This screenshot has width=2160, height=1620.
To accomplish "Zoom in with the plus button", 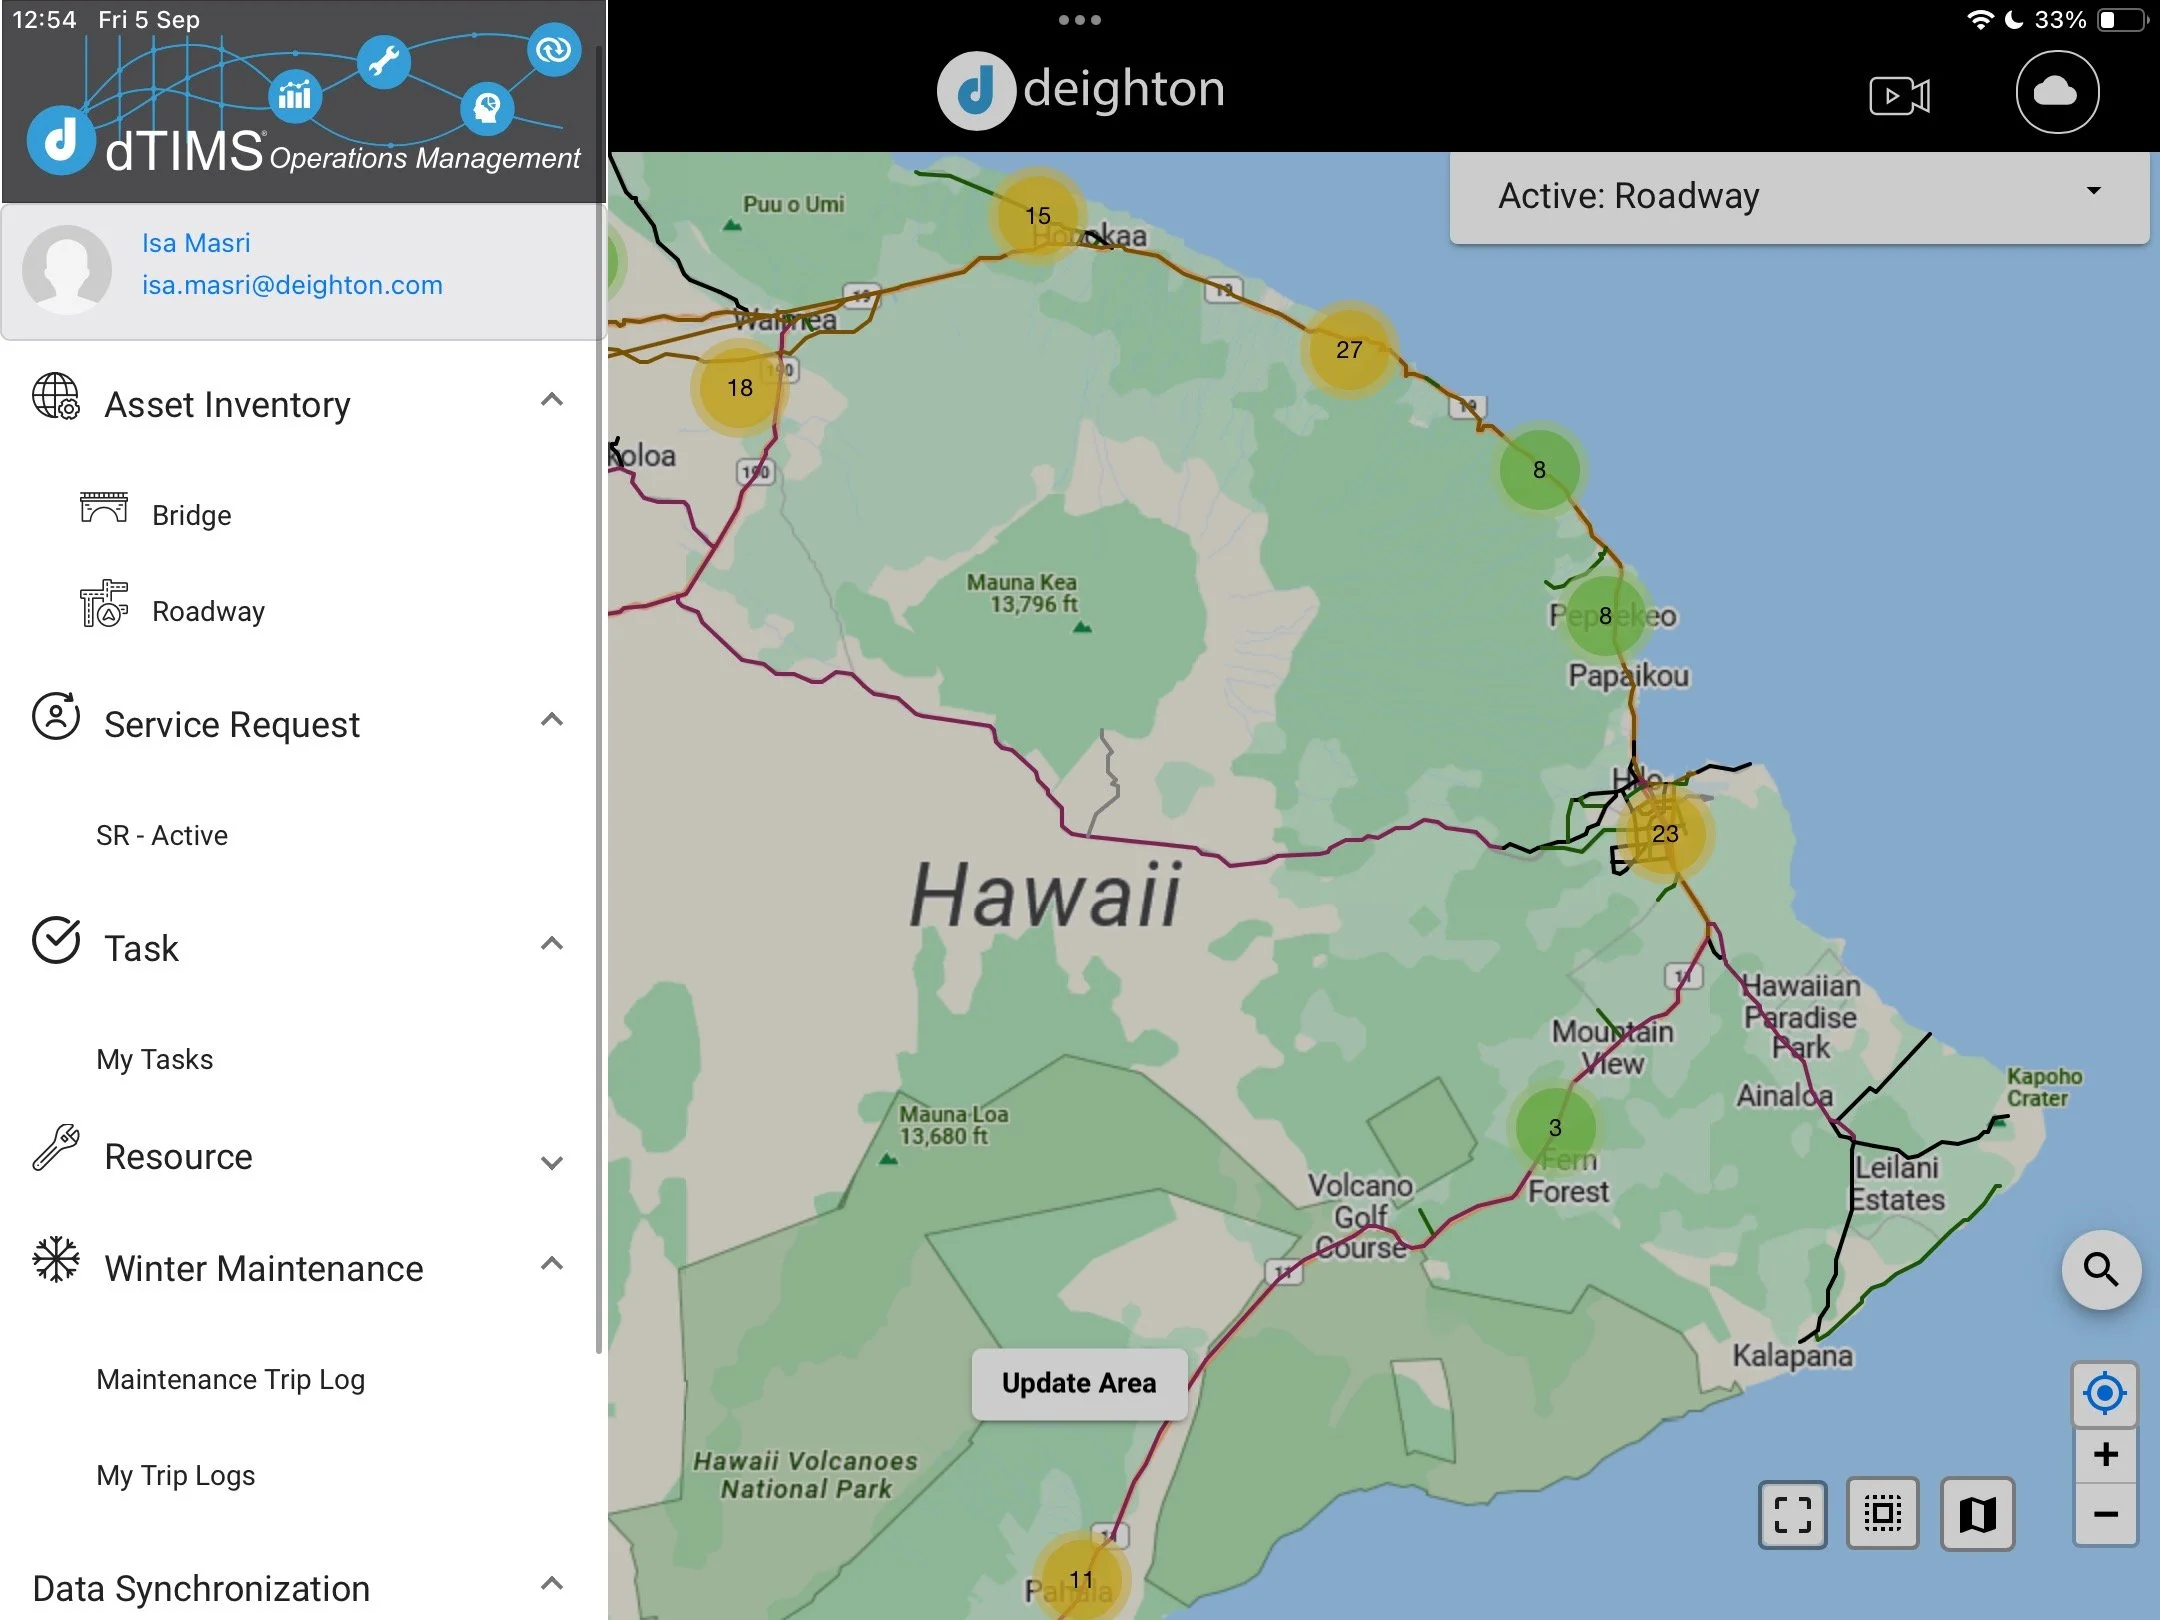I will click(2104, 1454).
